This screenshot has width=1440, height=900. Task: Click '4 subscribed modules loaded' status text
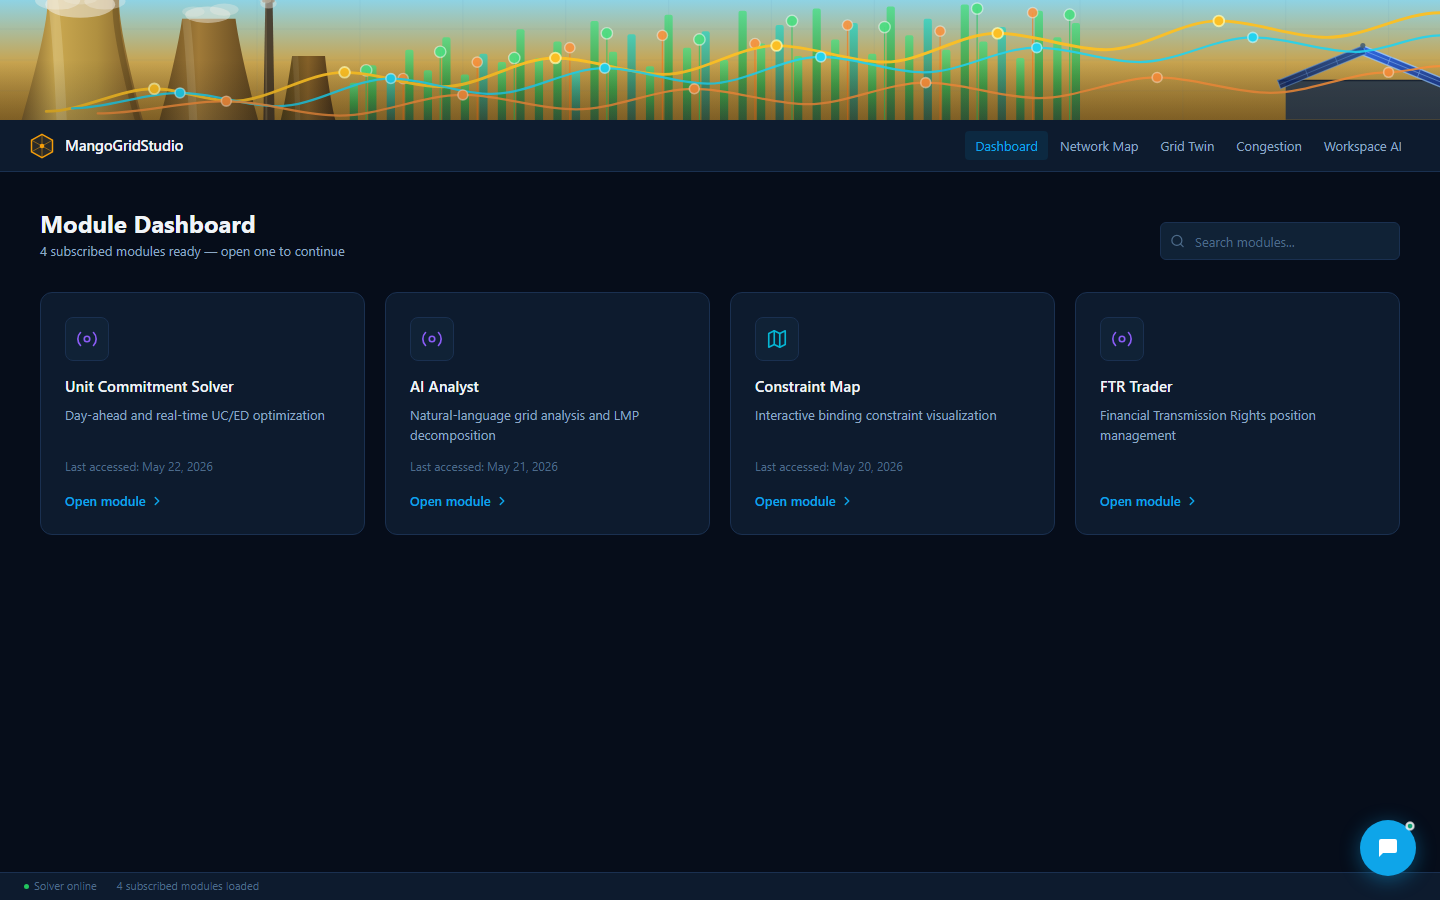point(188,886)
